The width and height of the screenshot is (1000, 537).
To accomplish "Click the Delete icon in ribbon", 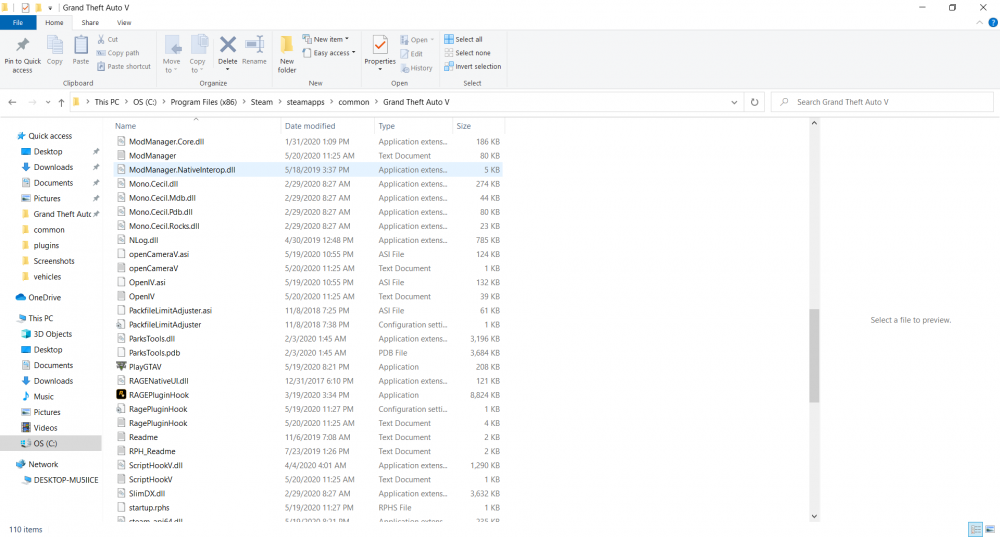I will (x=228, y=45).
